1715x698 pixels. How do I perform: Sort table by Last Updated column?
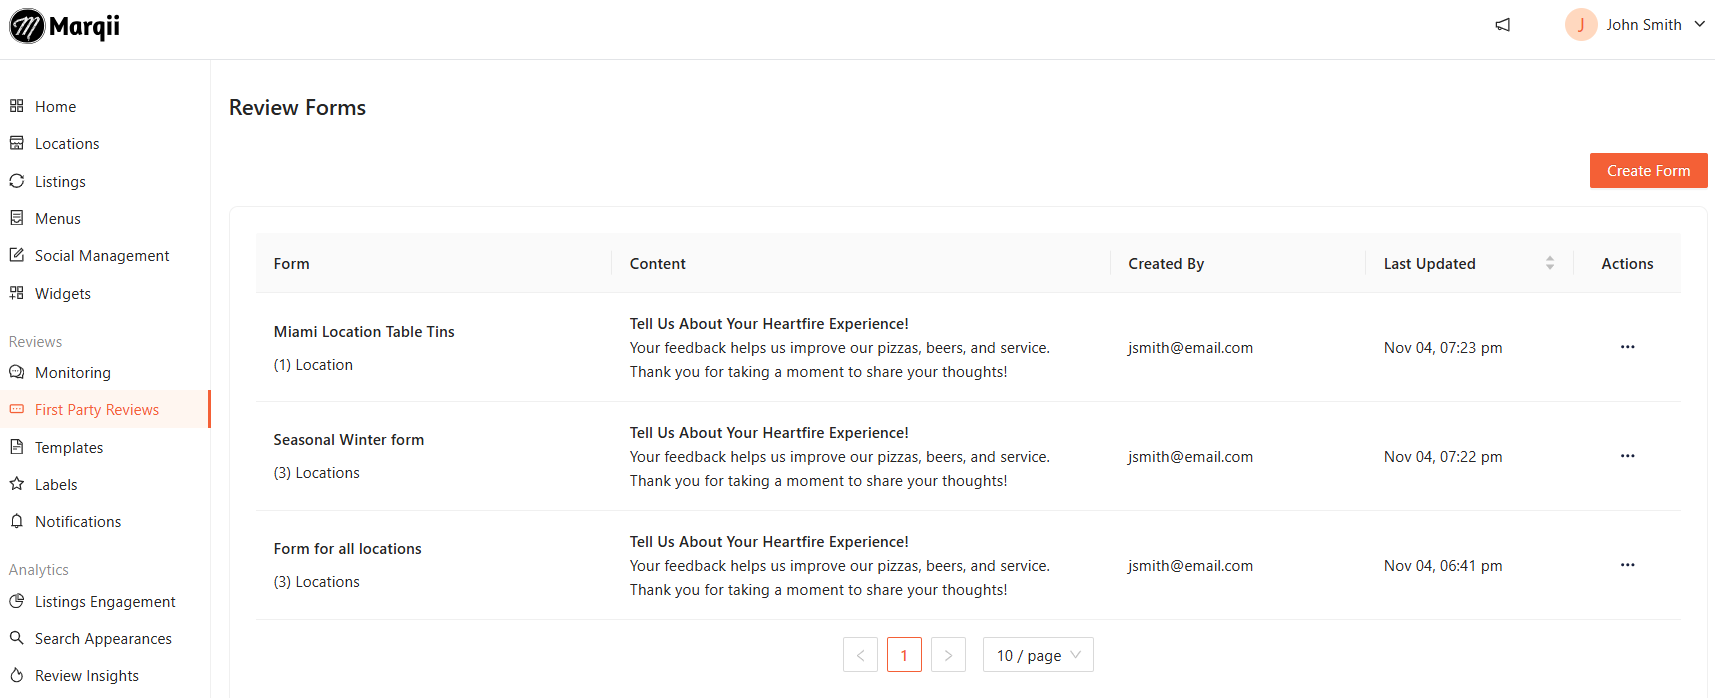coord(1549,263)
